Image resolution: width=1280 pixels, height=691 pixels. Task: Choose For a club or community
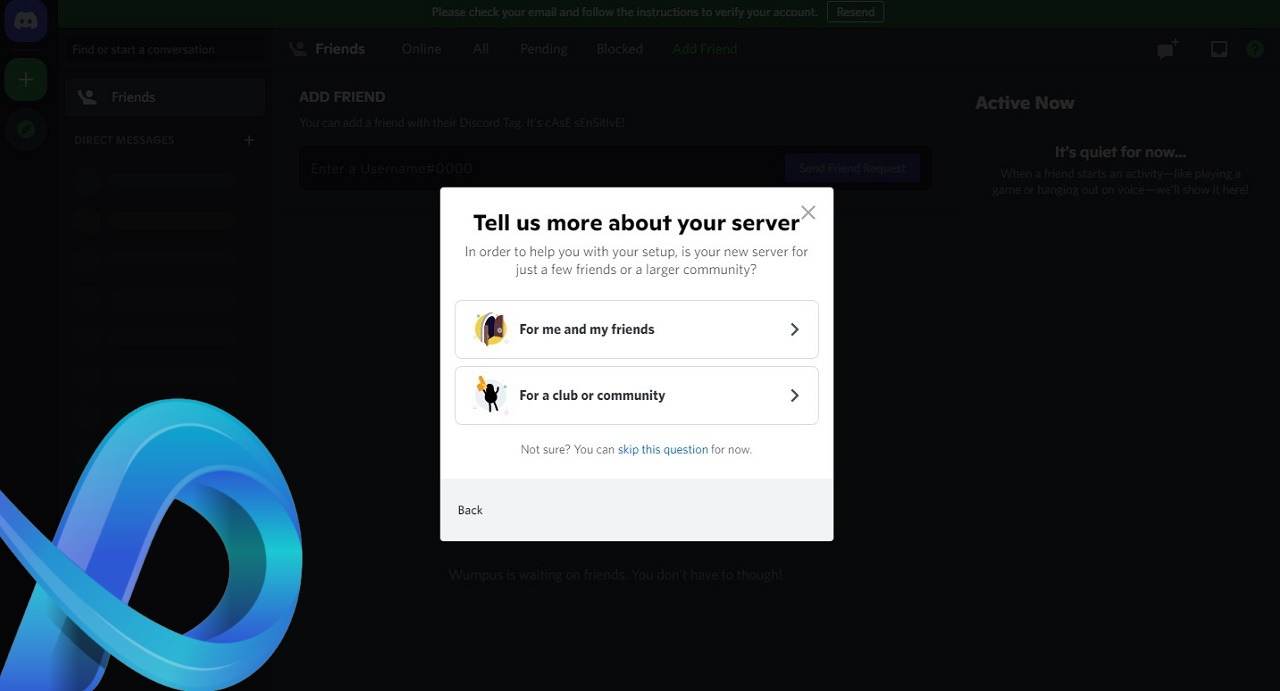(637, 395)
